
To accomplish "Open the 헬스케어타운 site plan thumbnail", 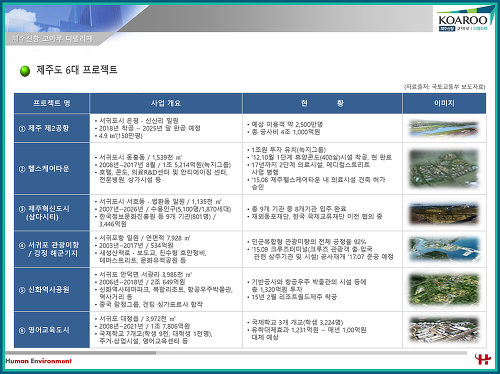I will pyautogui.click(x=444, y=169).
